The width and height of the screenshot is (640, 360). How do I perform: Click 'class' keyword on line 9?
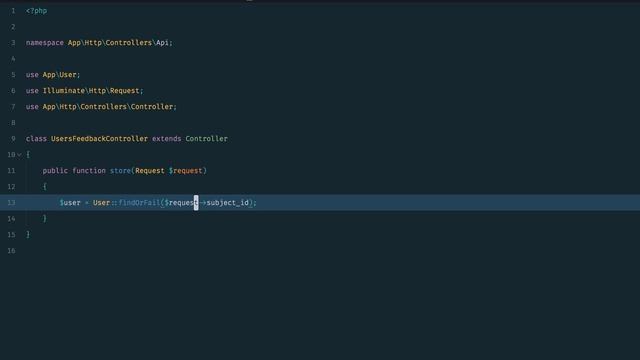36,139
